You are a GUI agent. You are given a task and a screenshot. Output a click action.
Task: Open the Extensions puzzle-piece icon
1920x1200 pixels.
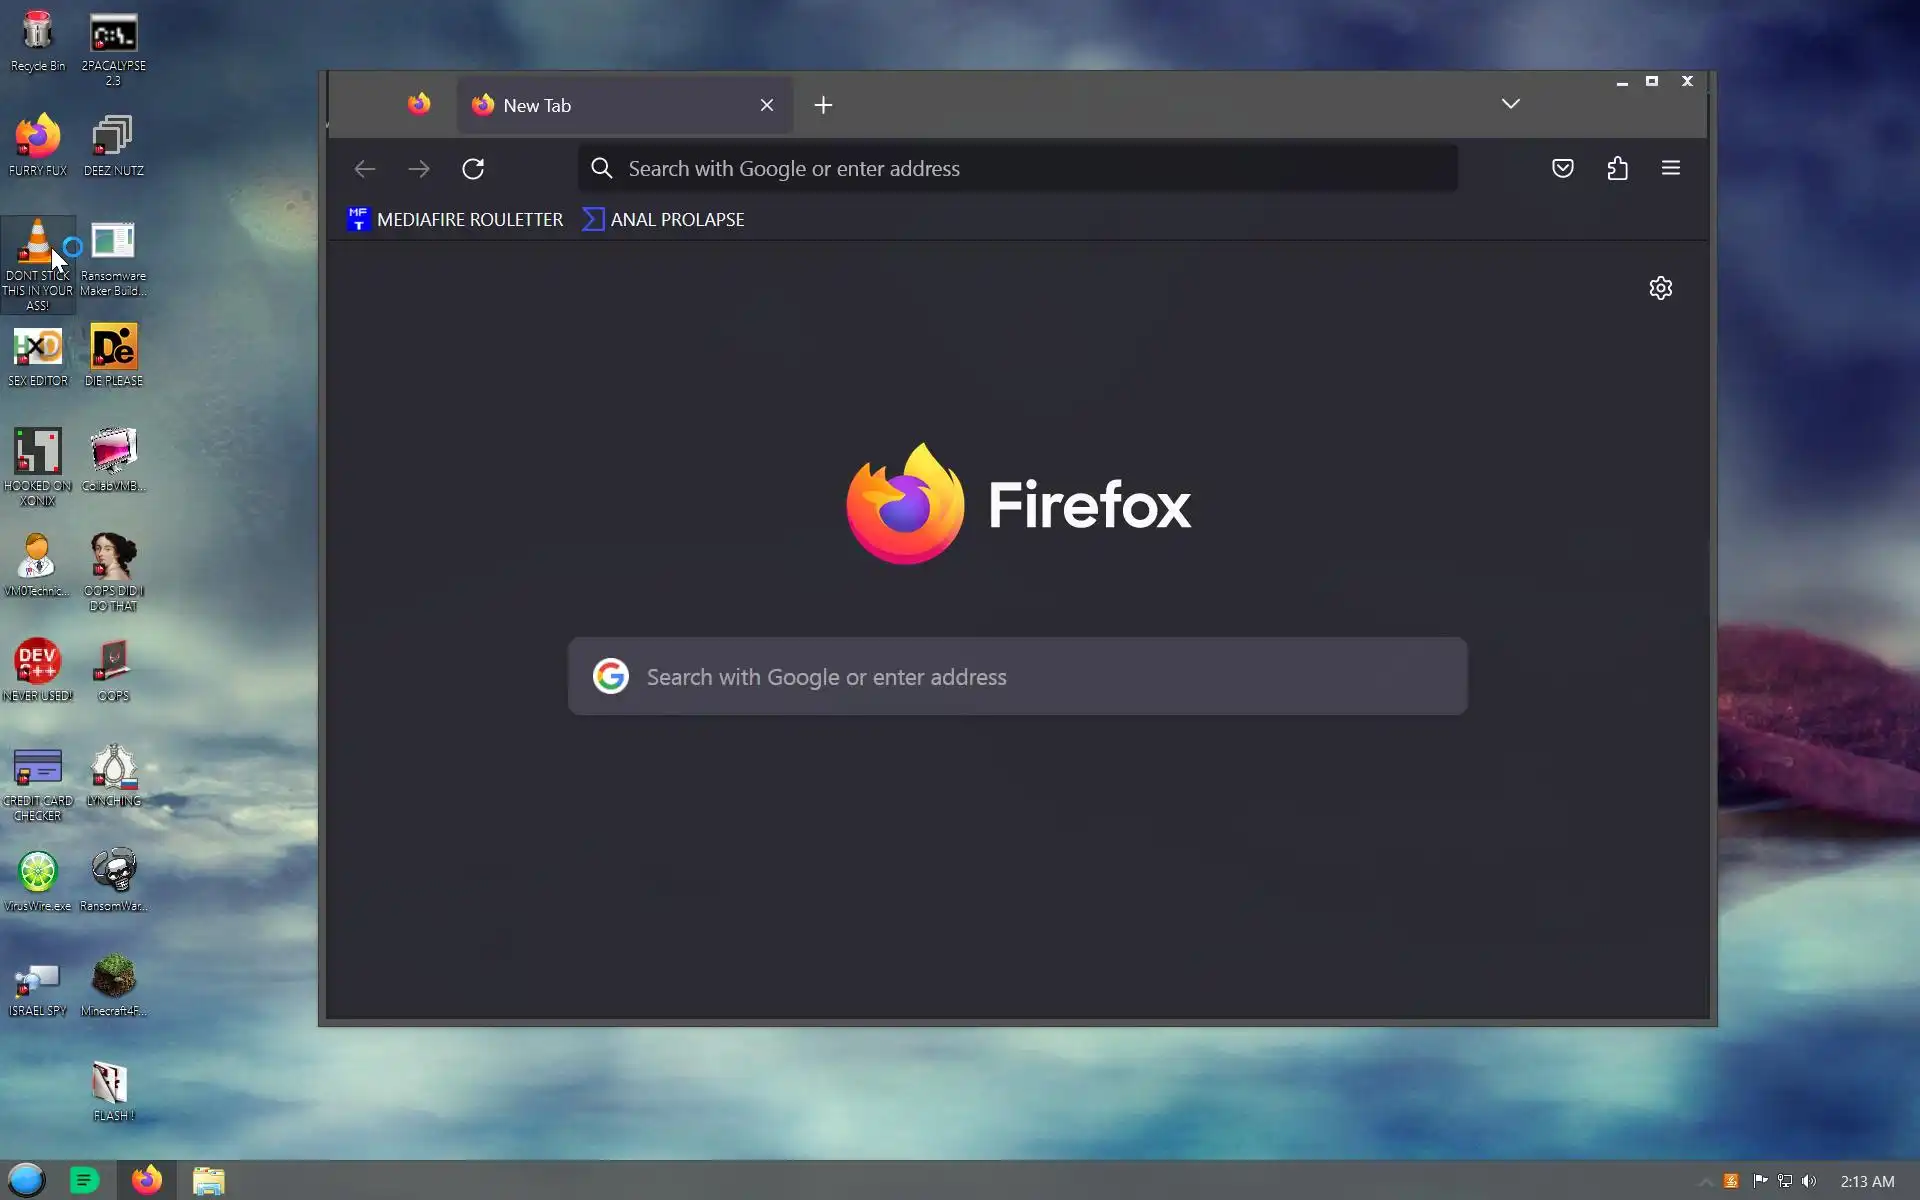tap(1617, 169)
